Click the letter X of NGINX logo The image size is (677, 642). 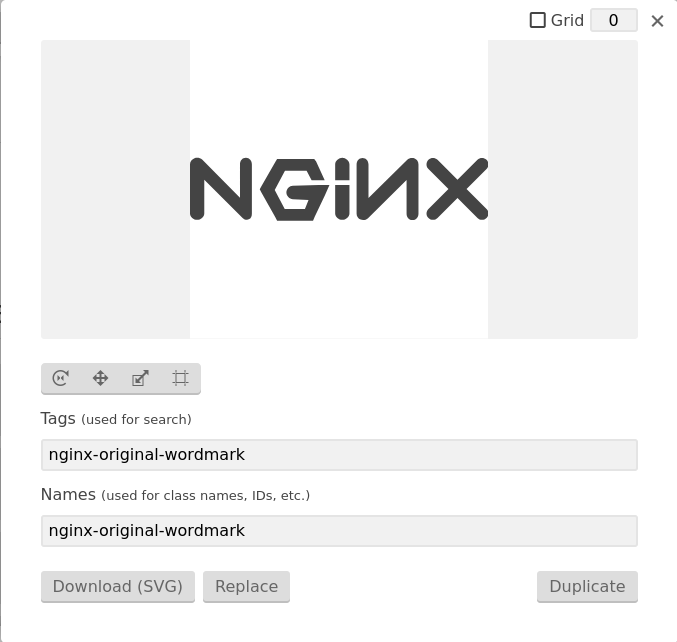pos(457,189)
